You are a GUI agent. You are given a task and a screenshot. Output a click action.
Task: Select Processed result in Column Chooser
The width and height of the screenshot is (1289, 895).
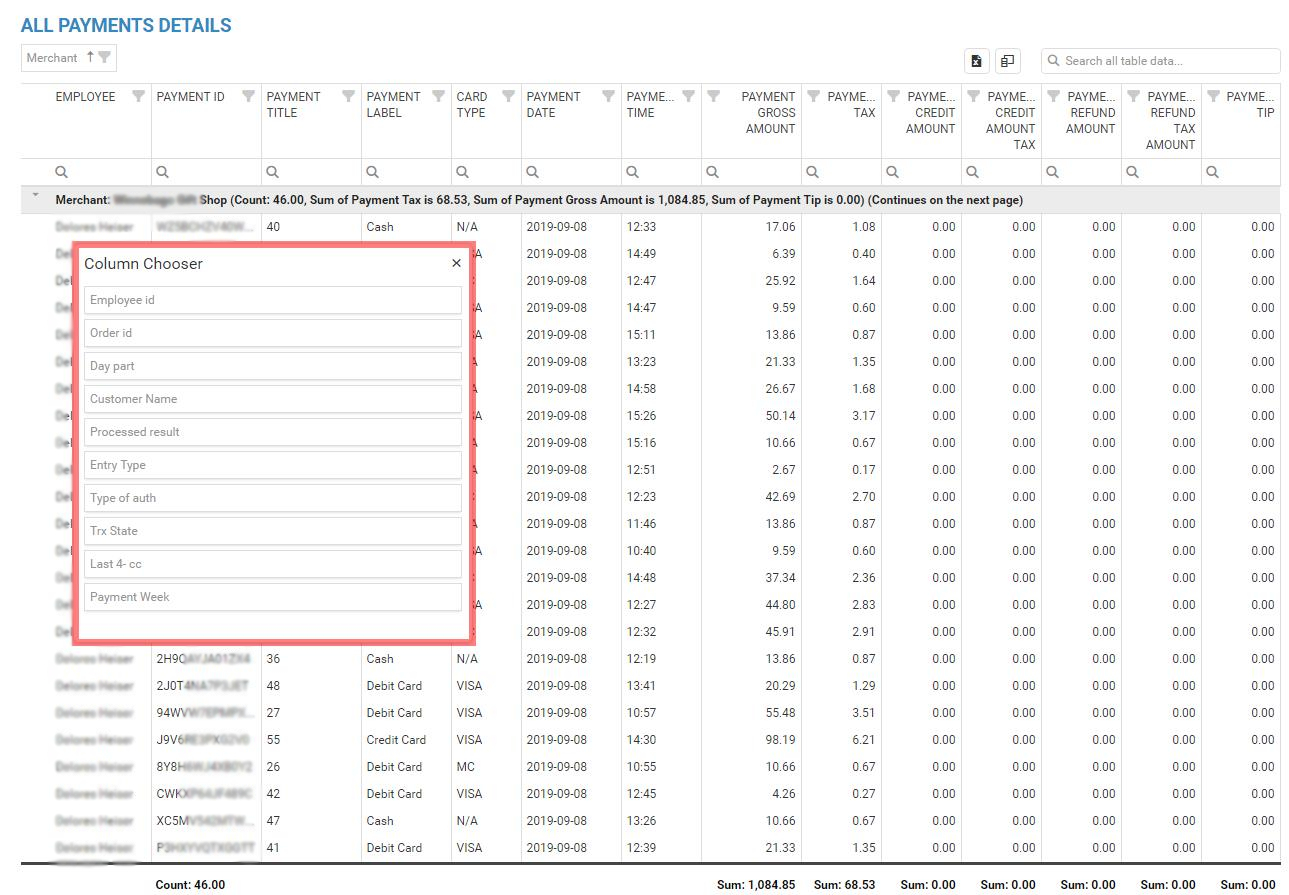273,432
